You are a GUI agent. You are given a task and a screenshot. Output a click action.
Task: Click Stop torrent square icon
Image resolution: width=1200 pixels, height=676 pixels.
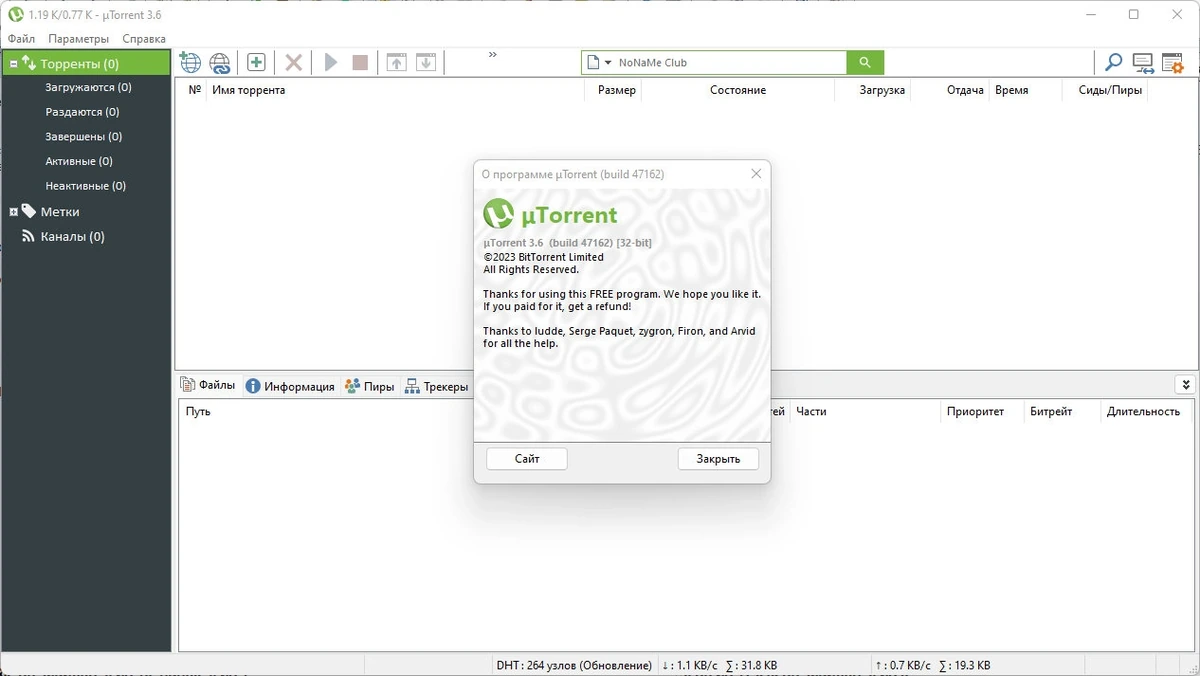[x=360, y=62]
